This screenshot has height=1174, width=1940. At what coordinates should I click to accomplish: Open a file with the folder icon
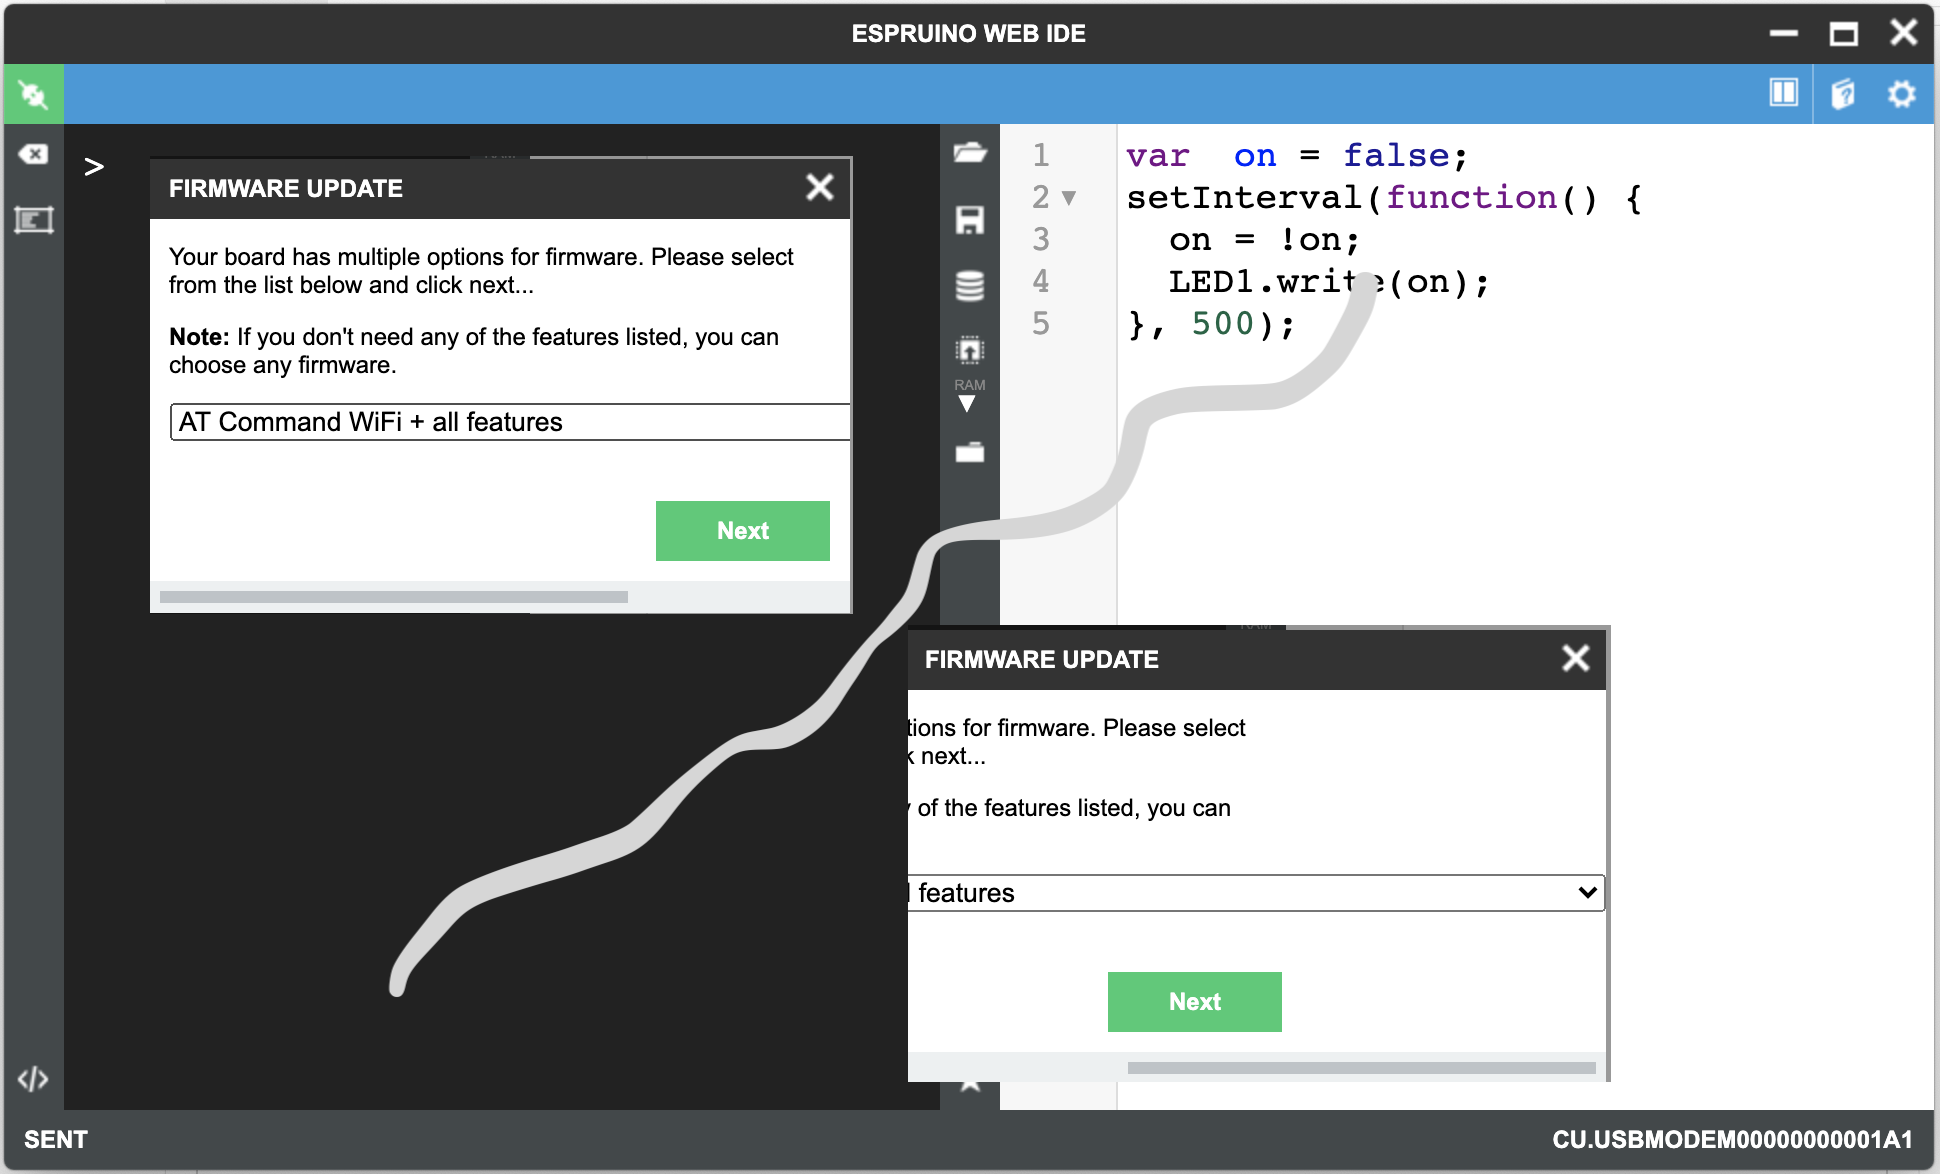969,153
